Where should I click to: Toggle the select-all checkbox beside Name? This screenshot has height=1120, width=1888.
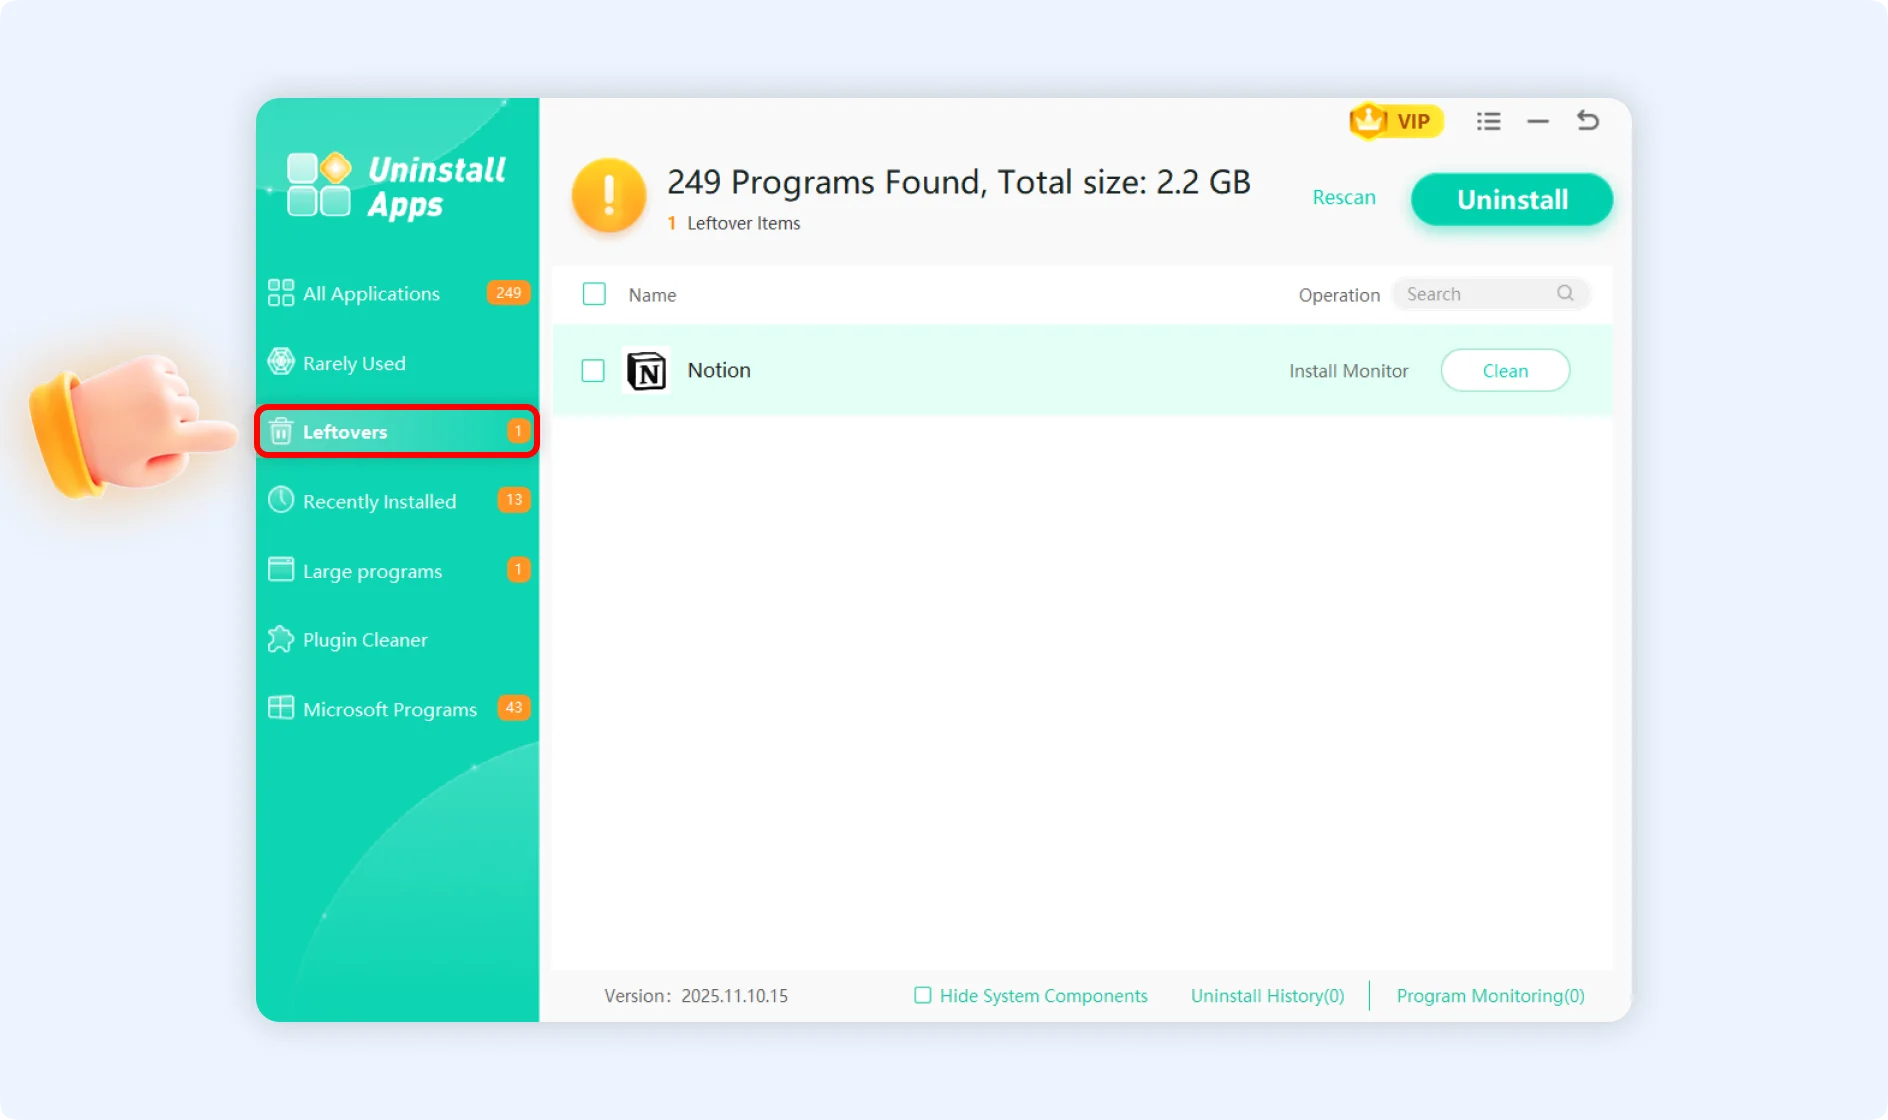[594, 294]
